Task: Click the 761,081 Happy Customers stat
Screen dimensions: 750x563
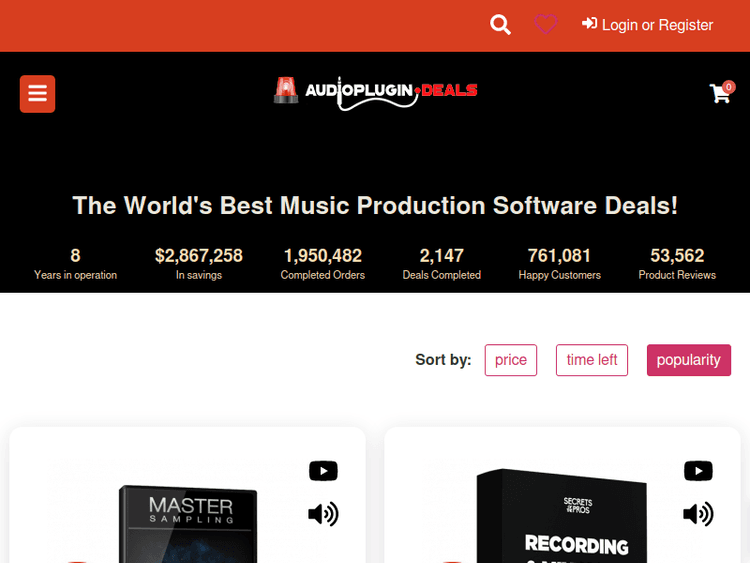Action: (560, 263)
